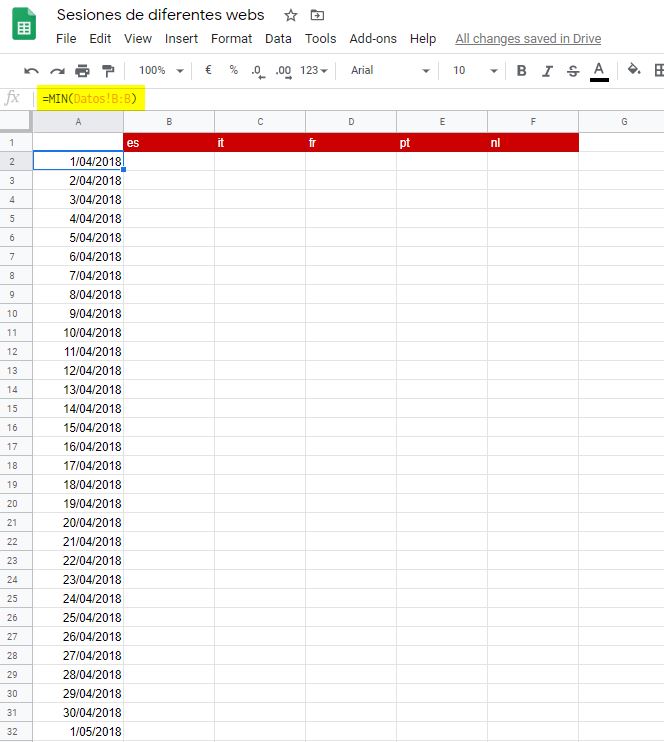The image size is (664, 742).
Task: Click the document title Sesiones de diferentes webs
Action: pos(161,15)
